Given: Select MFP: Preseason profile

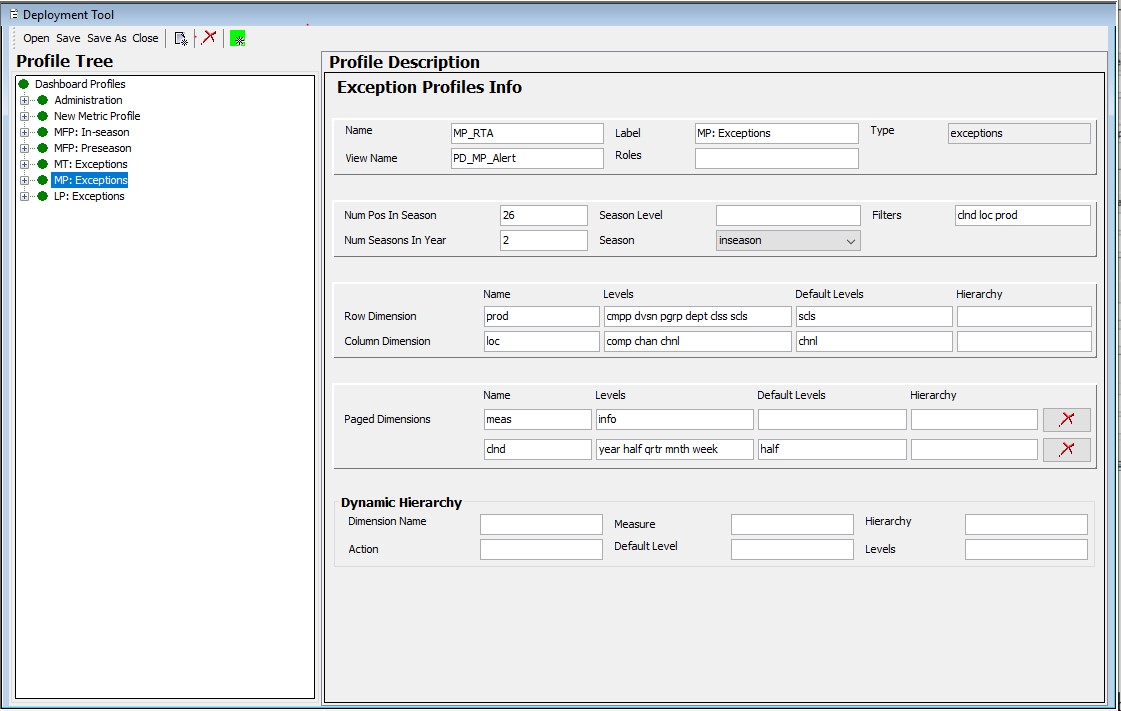Looking at the screenshot, I should tap(93, 148).
